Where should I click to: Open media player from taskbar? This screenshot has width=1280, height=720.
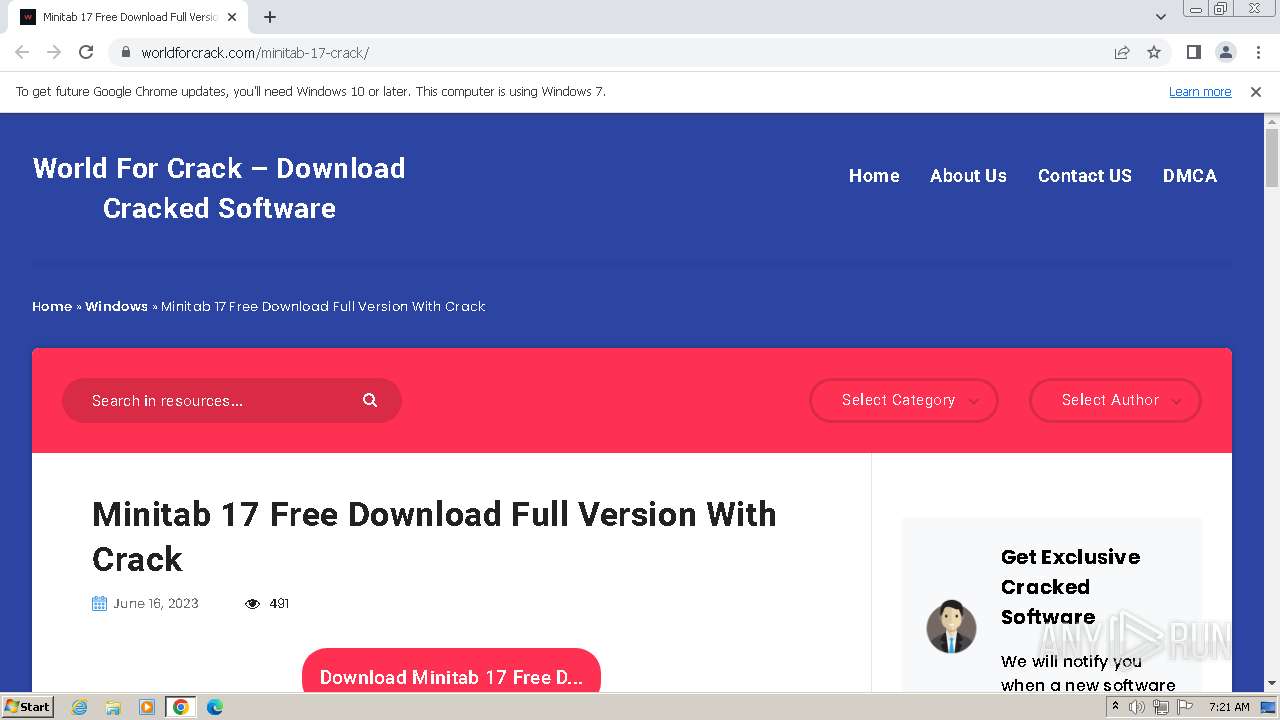point(147,707)
